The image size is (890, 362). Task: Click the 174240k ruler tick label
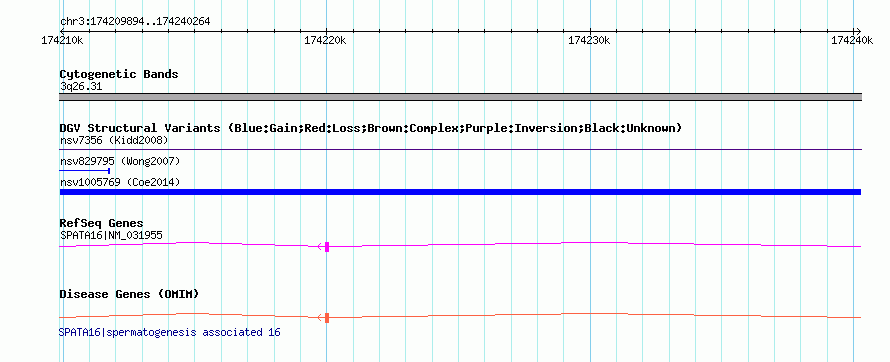click(853, 40)
